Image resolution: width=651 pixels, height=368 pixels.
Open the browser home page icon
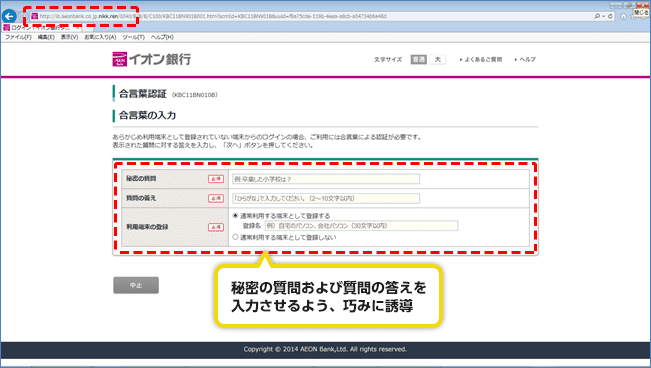pyautogui.click(x=623, y=16)
